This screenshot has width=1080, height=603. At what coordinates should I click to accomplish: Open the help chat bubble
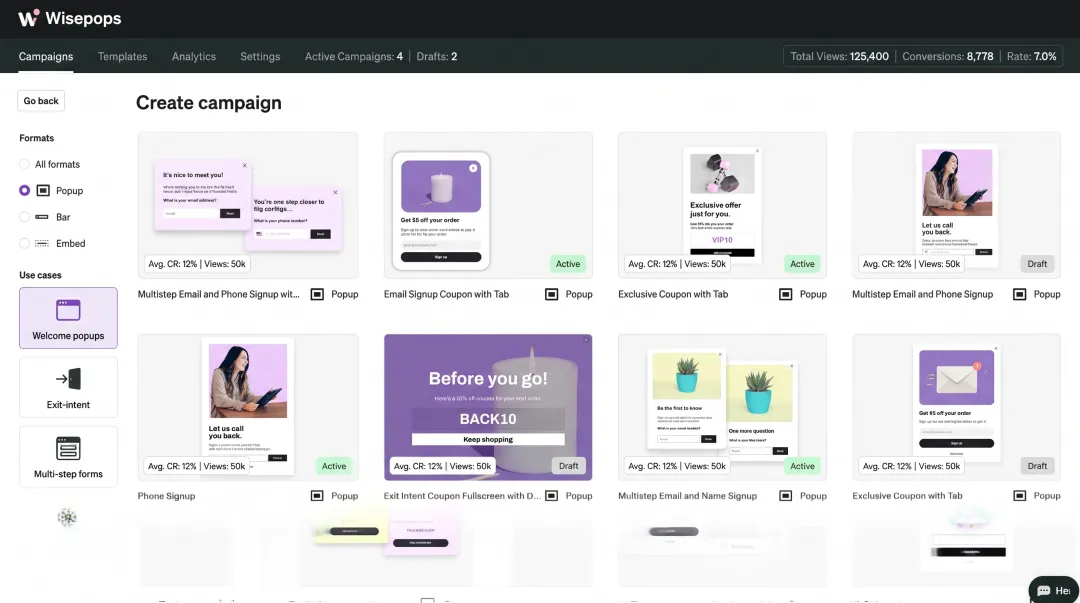click(1054, 590)
